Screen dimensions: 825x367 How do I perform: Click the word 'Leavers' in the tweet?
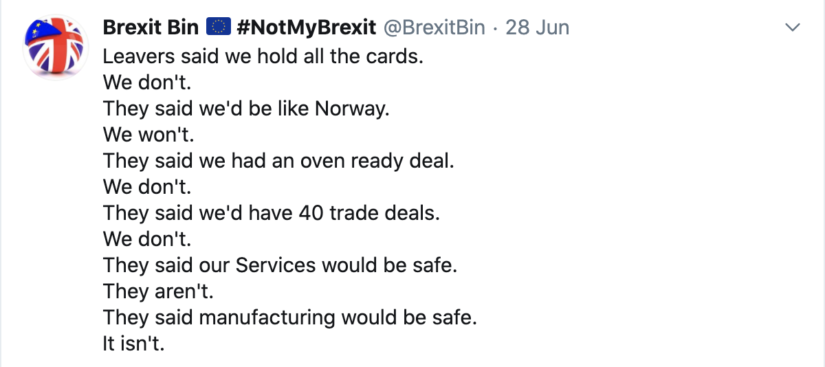136,56
